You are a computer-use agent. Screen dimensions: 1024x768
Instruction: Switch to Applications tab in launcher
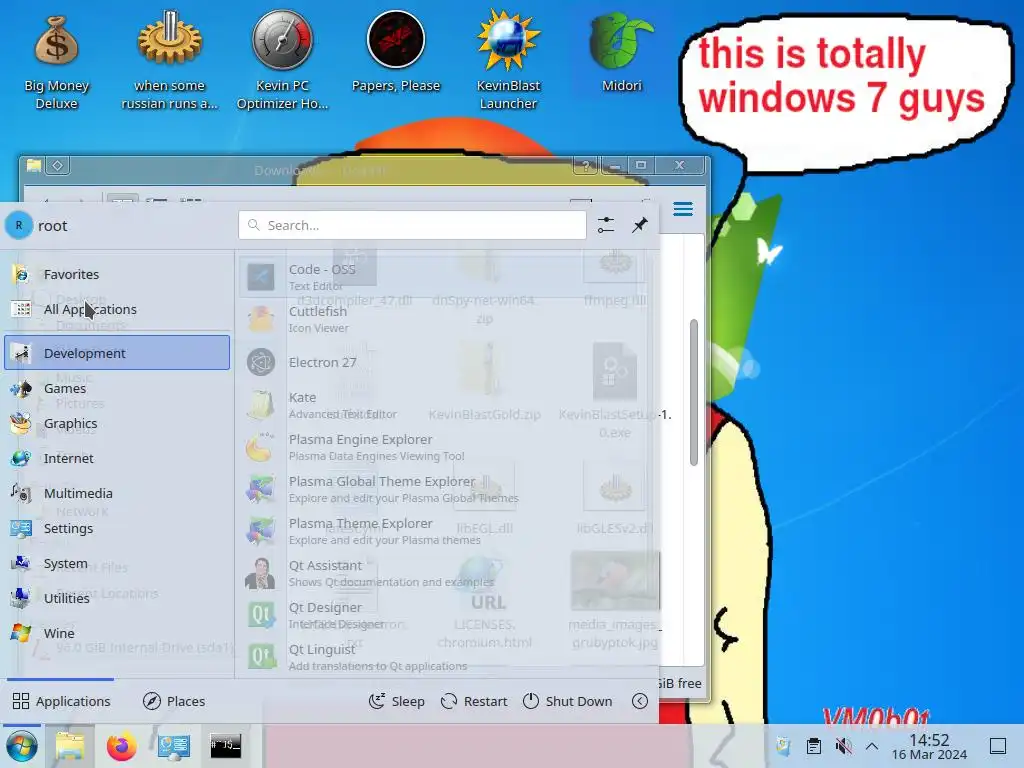pos(61,701)
